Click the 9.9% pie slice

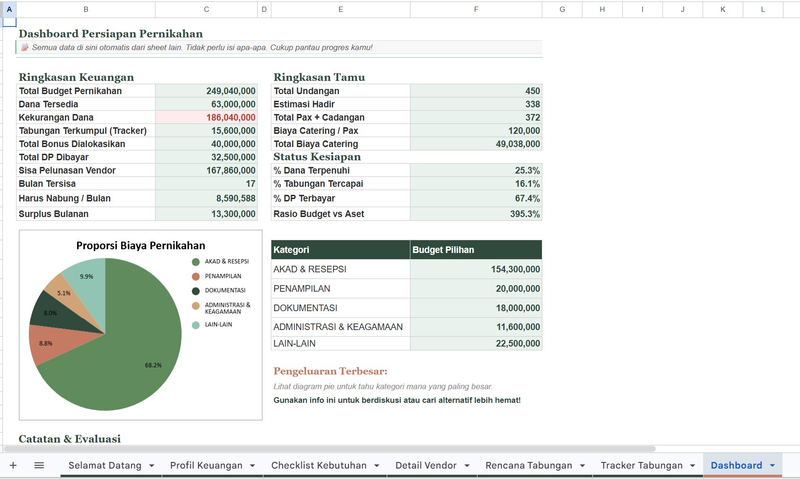88,286
